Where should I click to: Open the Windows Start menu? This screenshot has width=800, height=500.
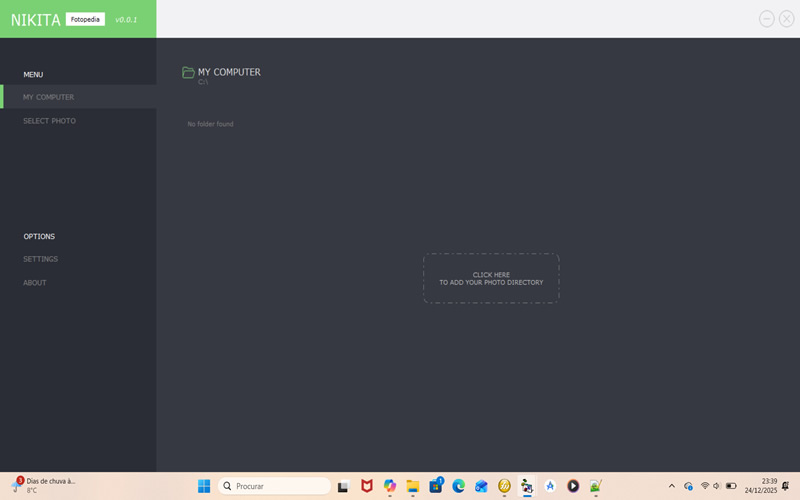pos(204,486)
